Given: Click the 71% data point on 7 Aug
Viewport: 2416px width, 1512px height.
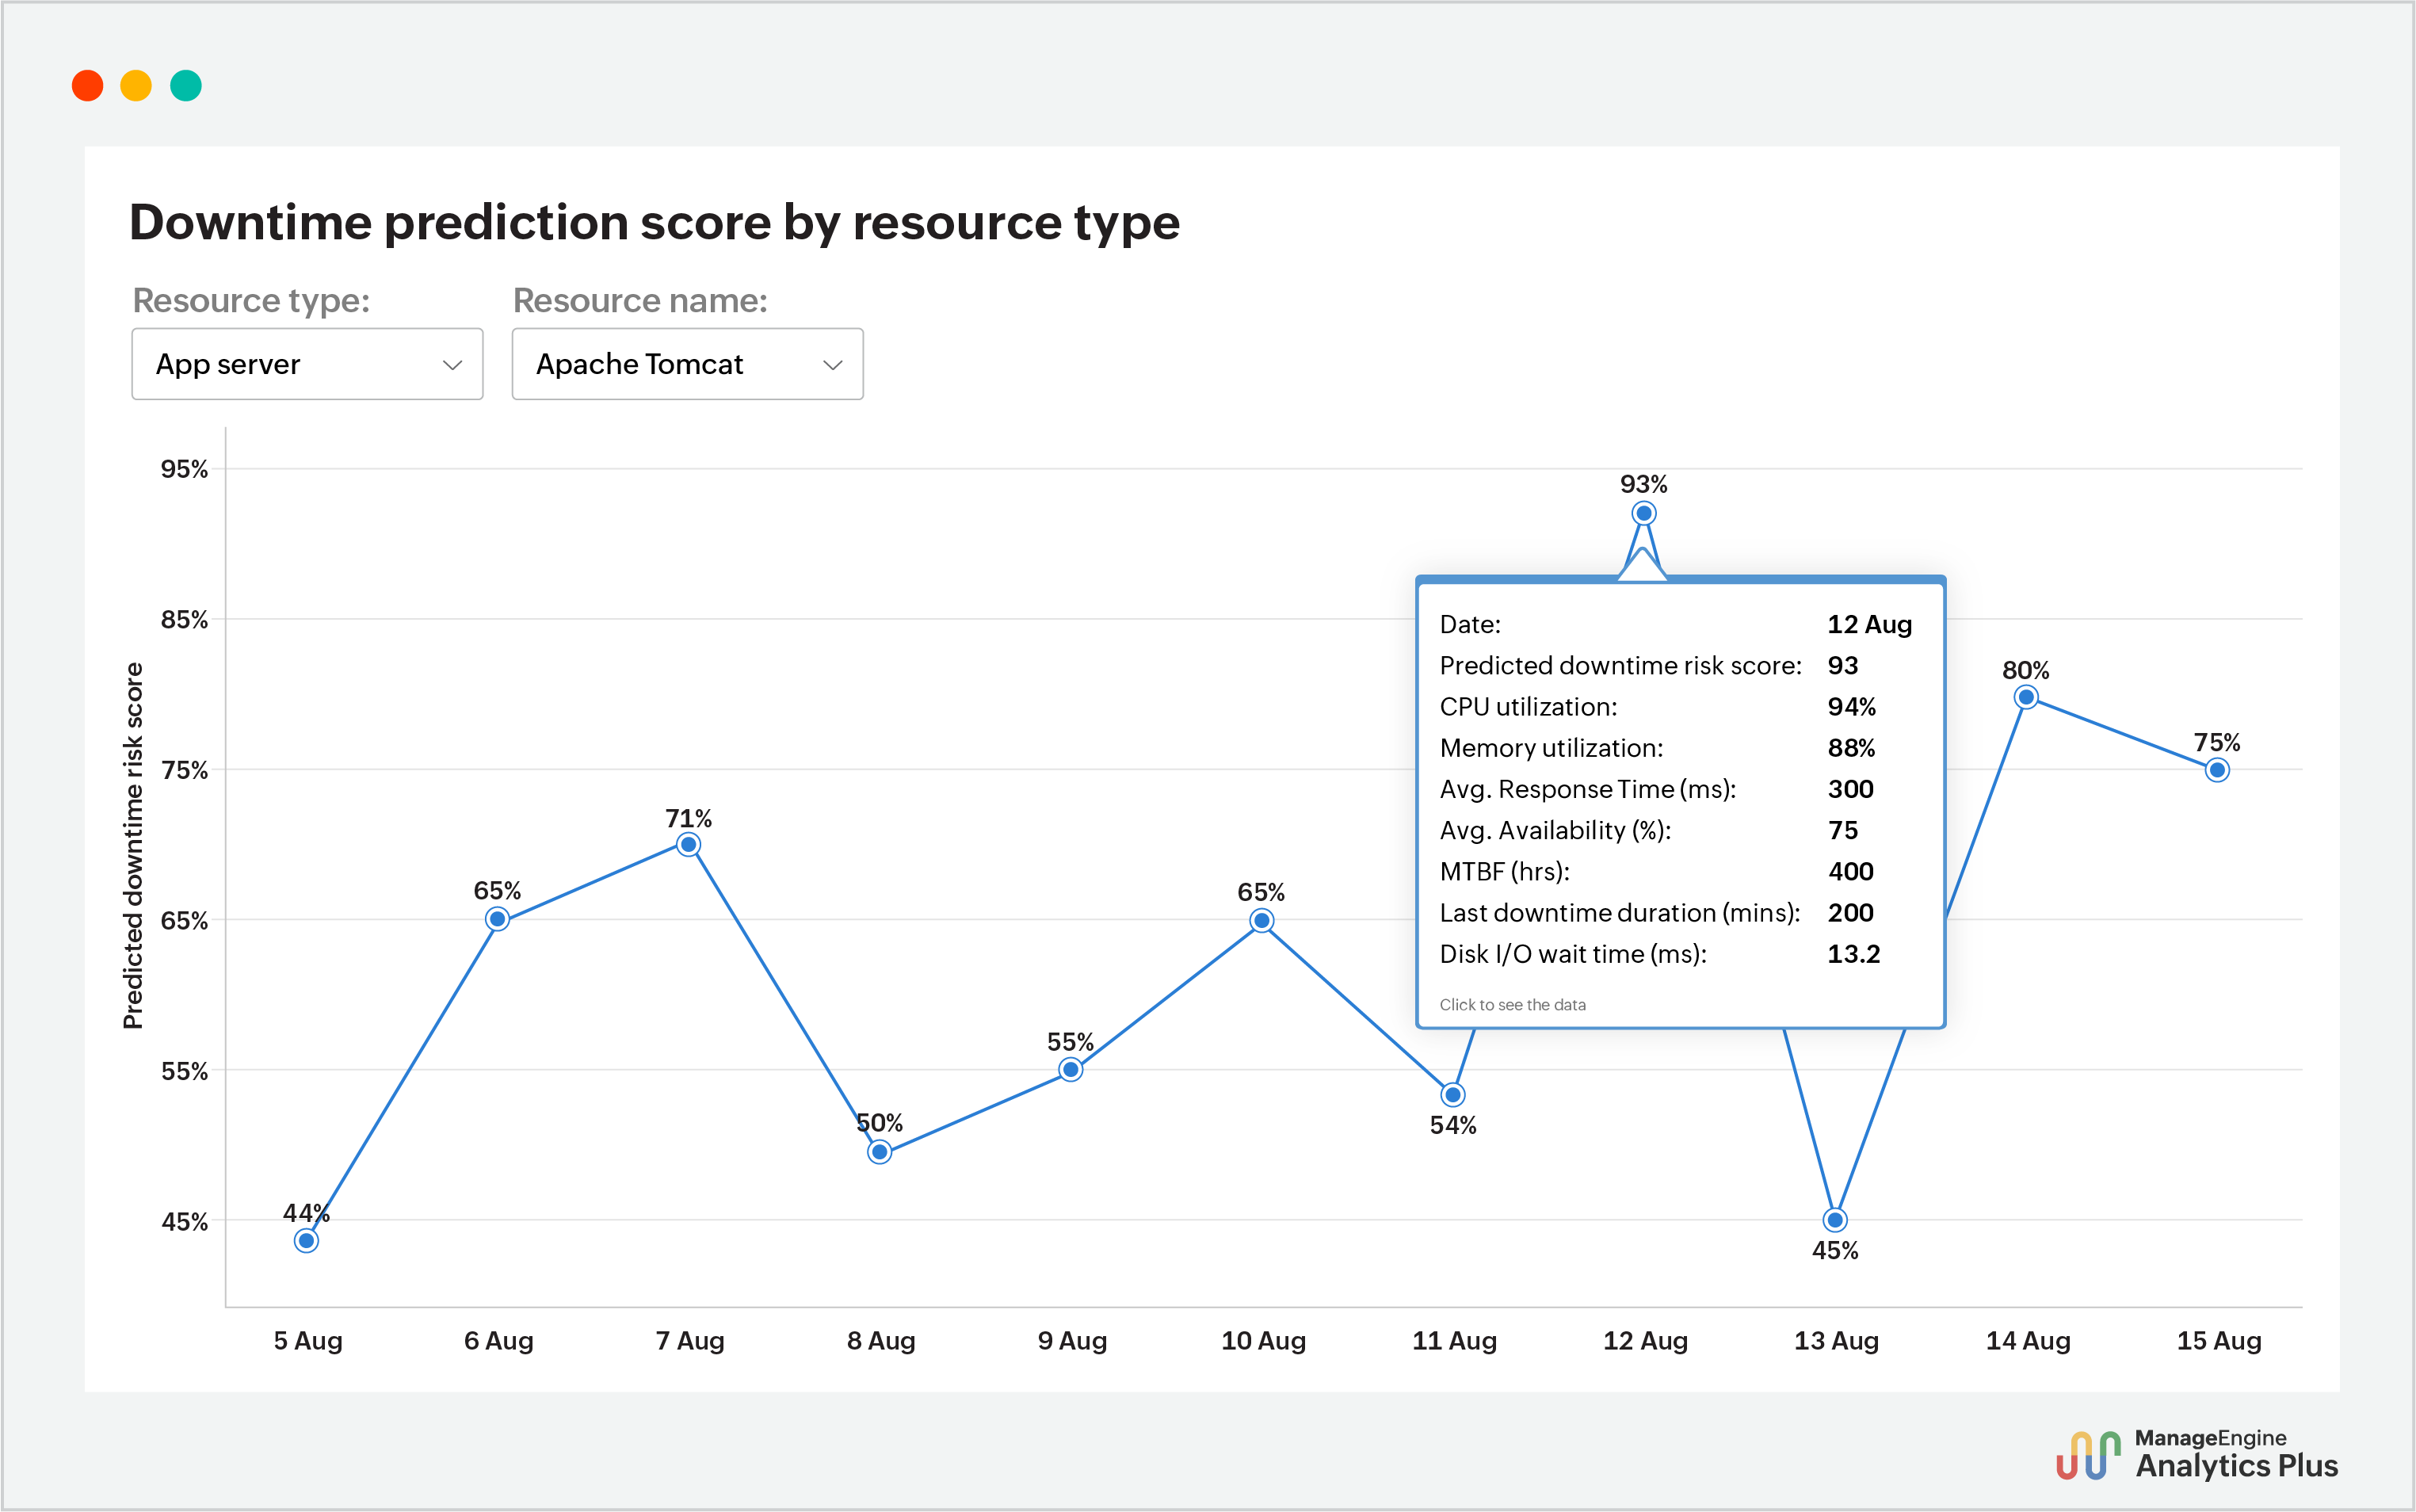Looking at the screenshot, I should (689, 845).
